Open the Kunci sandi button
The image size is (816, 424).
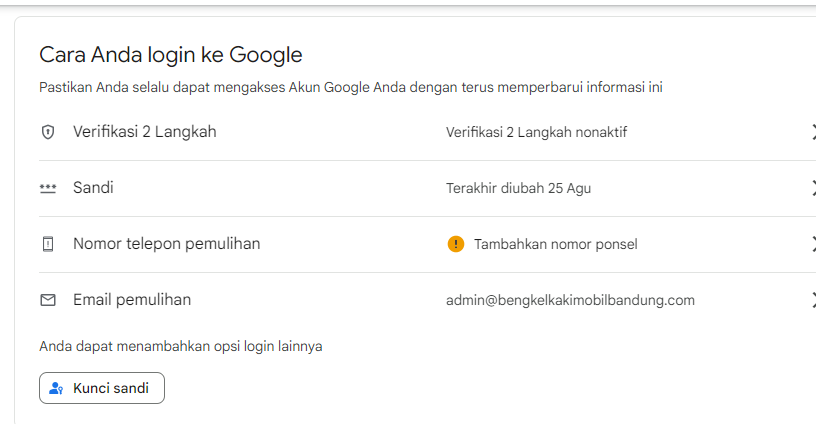102,388
